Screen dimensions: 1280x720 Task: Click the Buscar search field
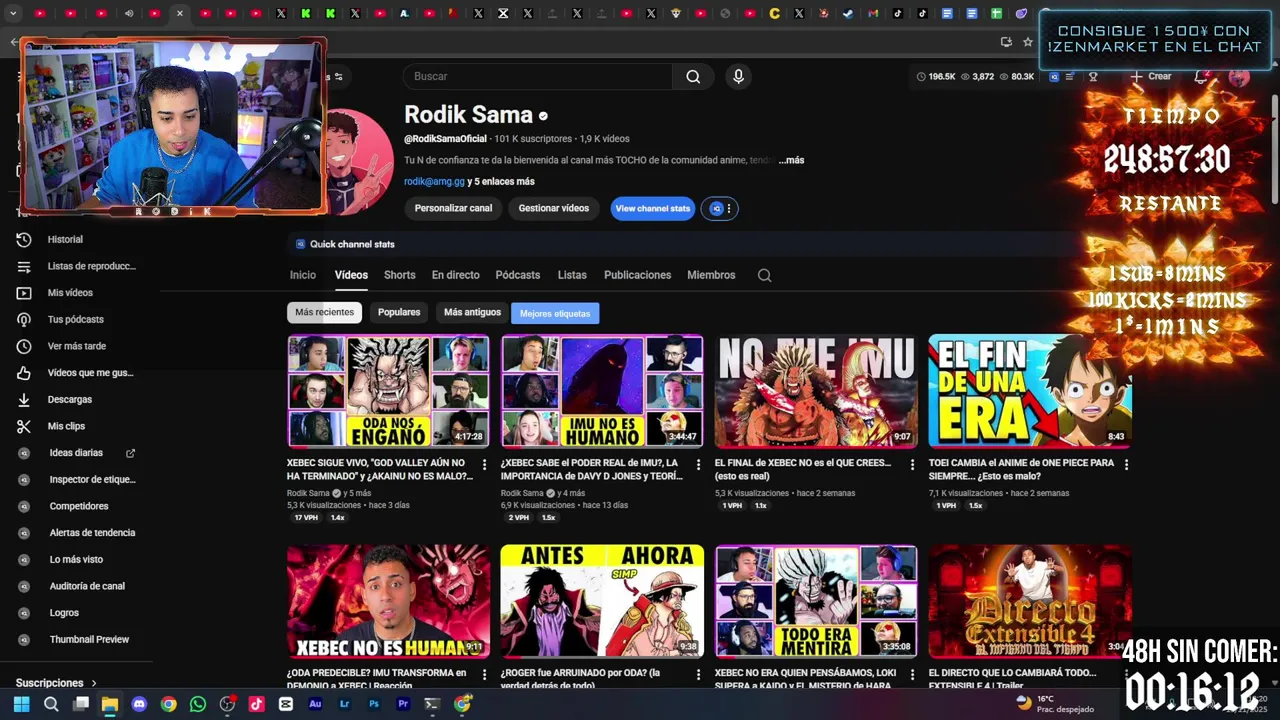click(538, 76)
